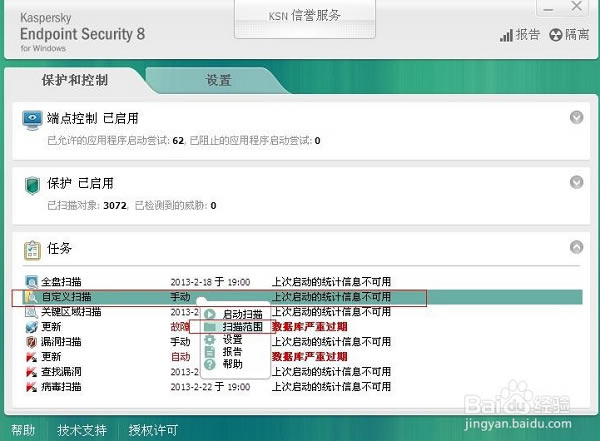Collapse the 任务 section chevron
The height and width of the screenshot is (441, 600).
point(576,247)
